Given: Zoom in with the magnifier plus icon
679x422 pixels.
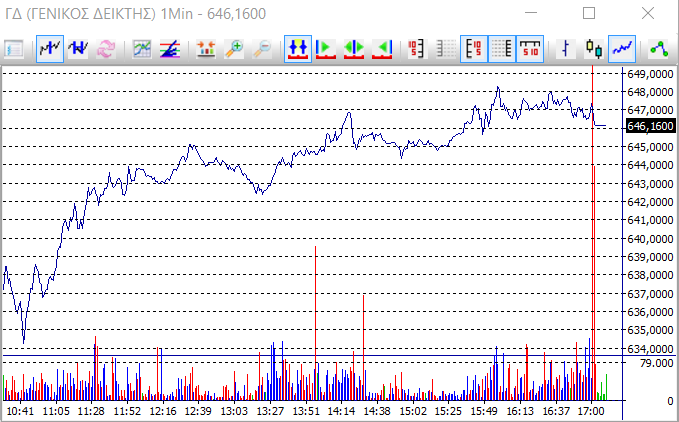Looking at the screenshot, I should (234, 49).
